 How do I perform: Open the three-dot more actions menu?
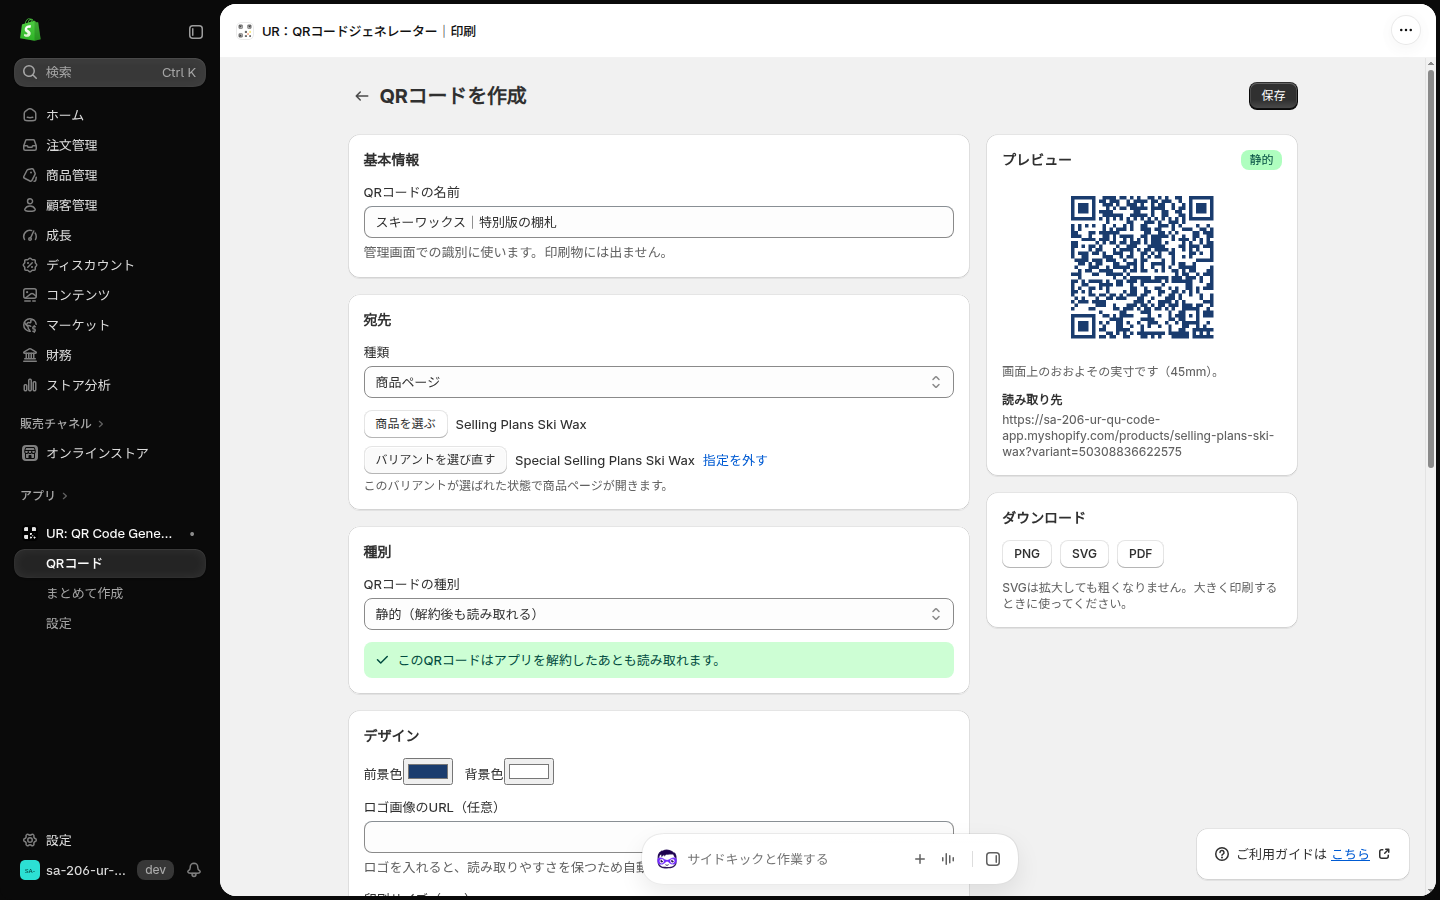[1406, 30]
